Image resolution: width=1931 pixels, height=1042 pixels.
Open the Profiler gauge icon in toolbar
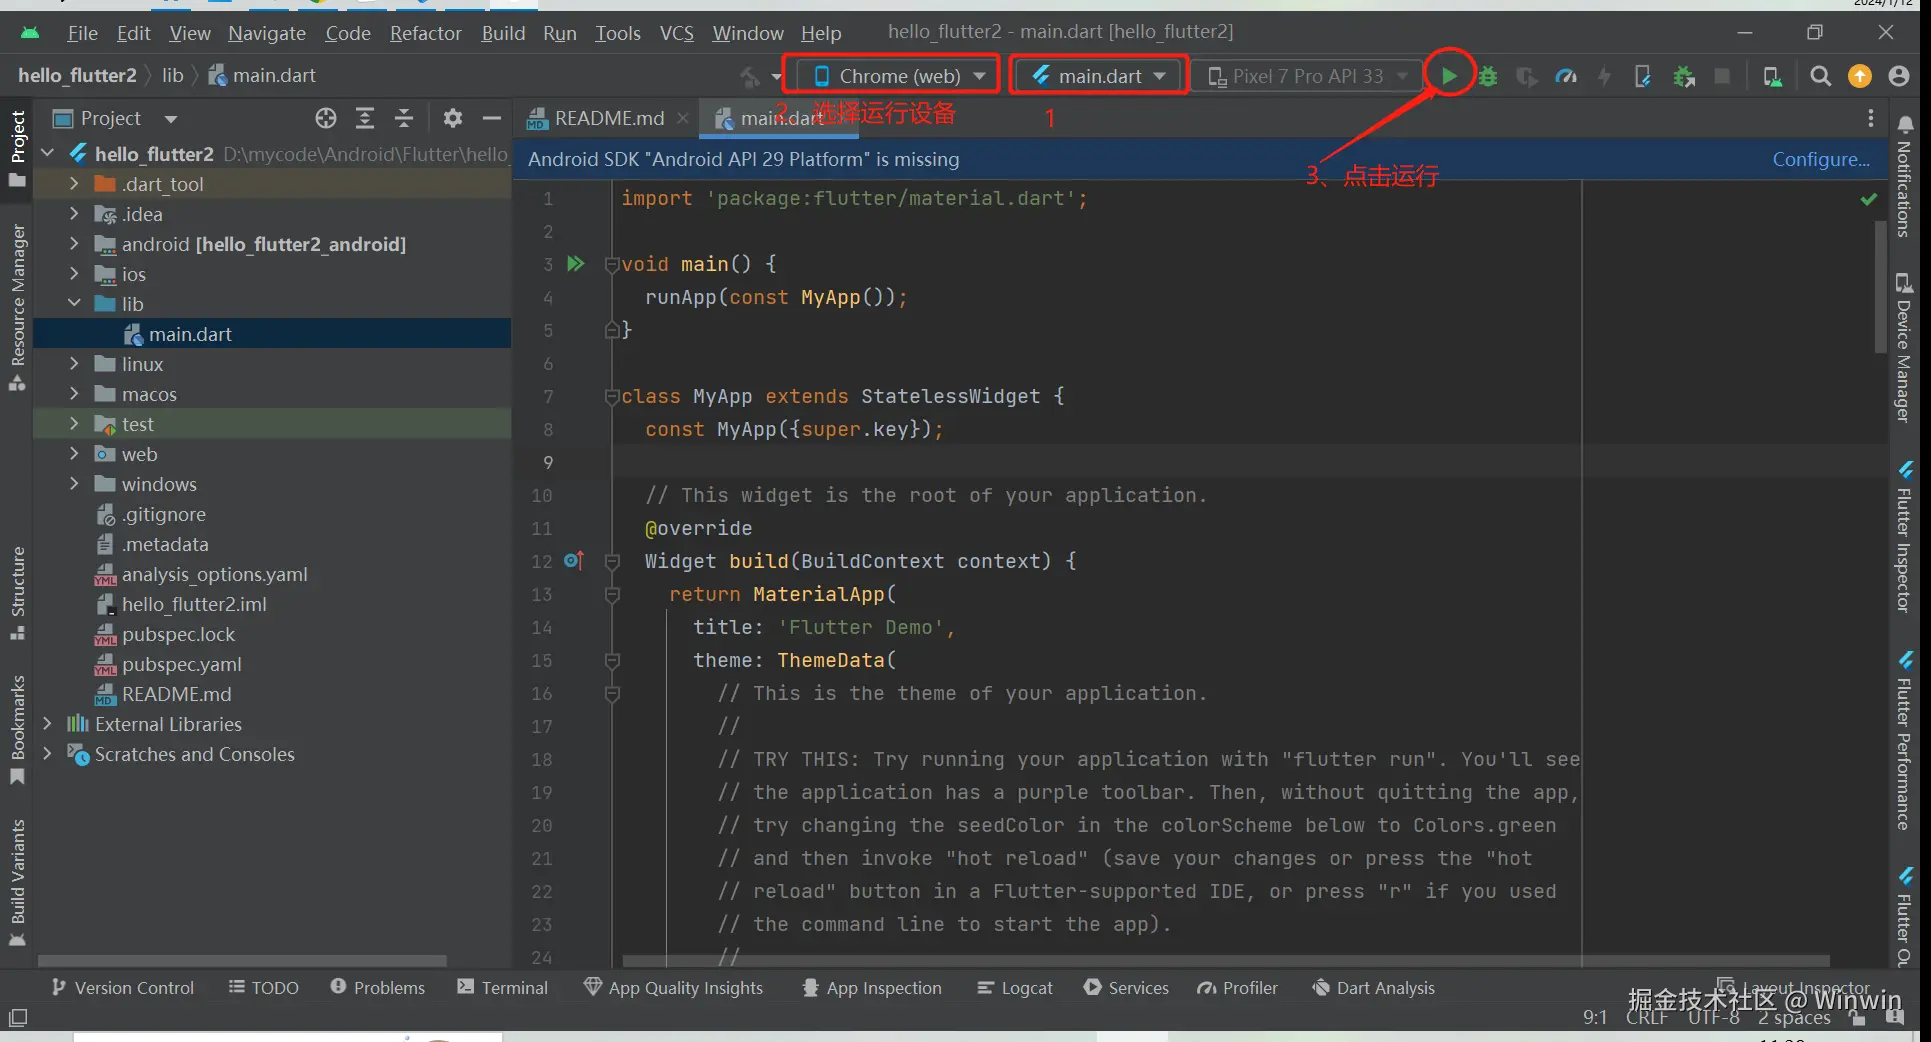click(x=1566, y=77)
